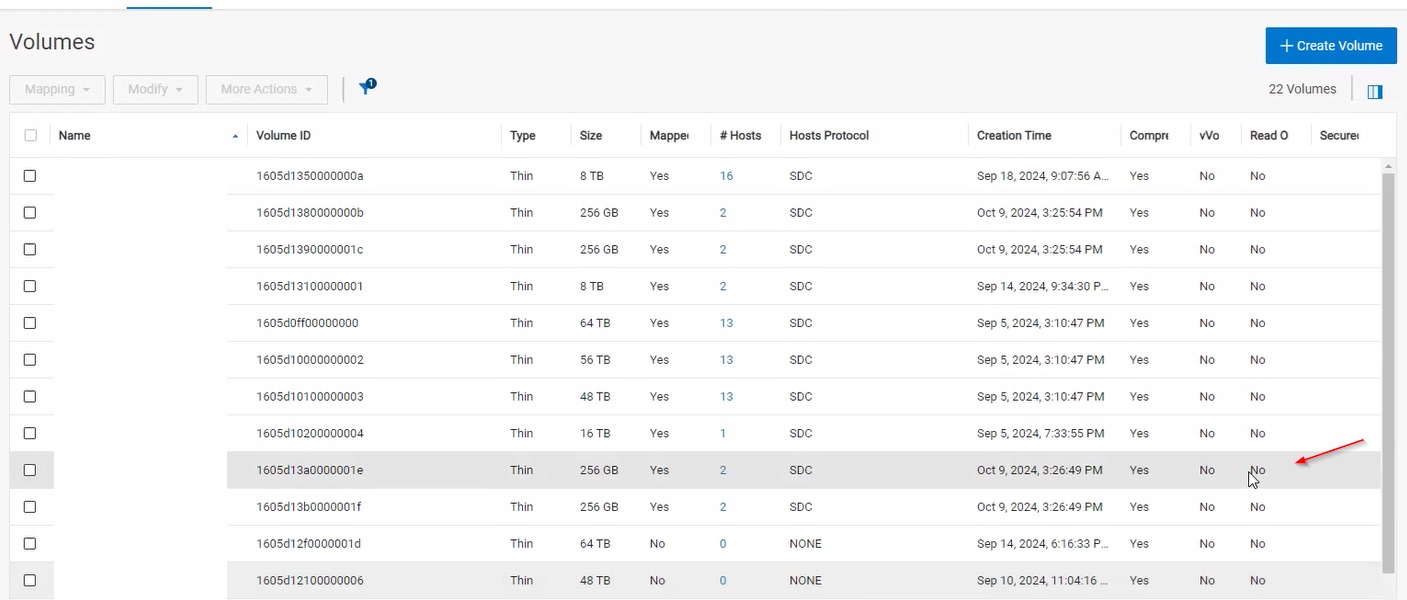Toggle the select-all header checkbox
The image size is (1407, 600).
click(x=30, y=136)
